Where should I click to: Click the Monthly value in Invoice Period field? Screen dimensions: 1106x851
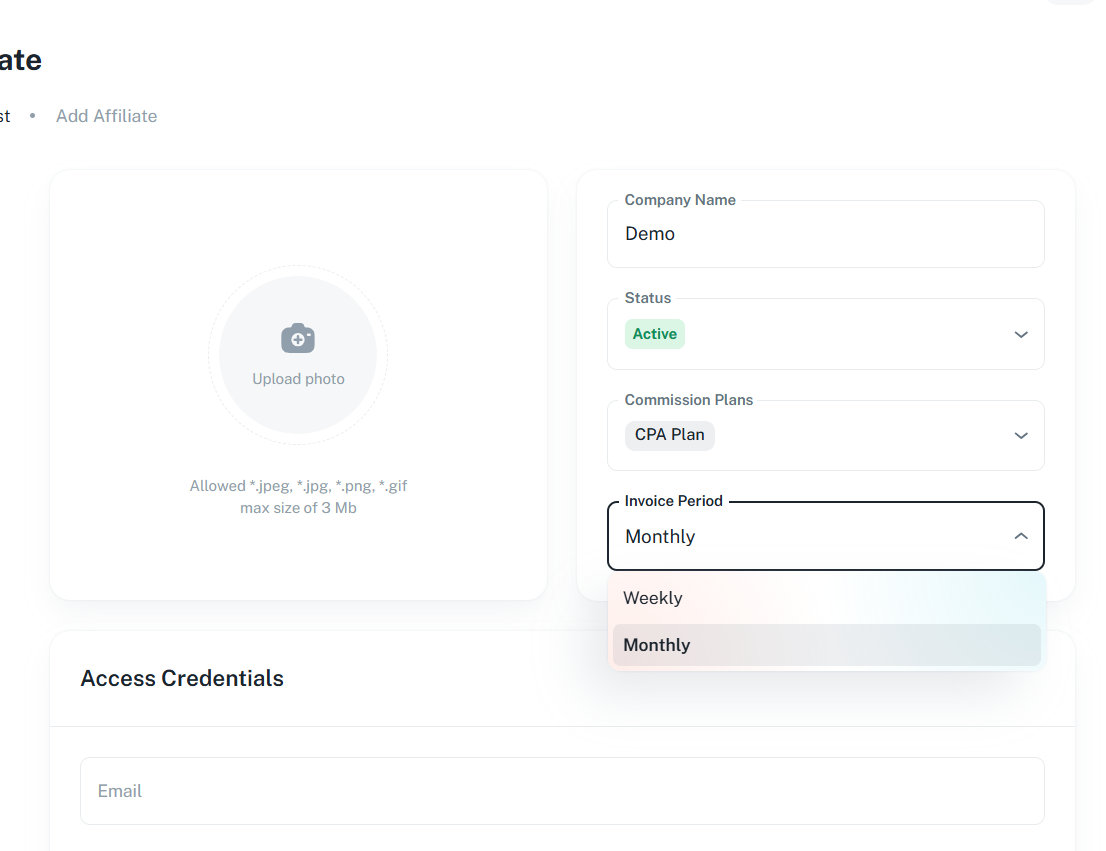pos(660,537)
